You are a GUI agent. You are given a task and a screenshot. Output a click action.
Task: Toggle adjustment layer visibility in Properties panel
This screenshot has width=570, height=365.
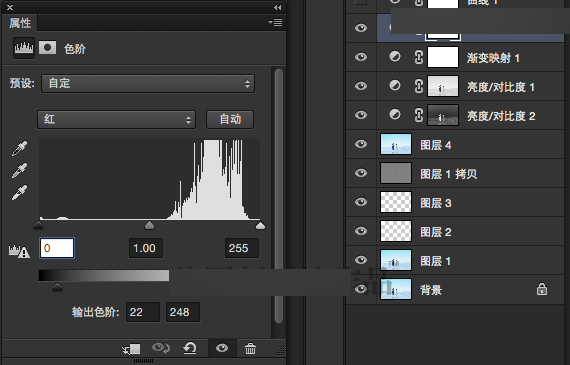coord(222,348)
